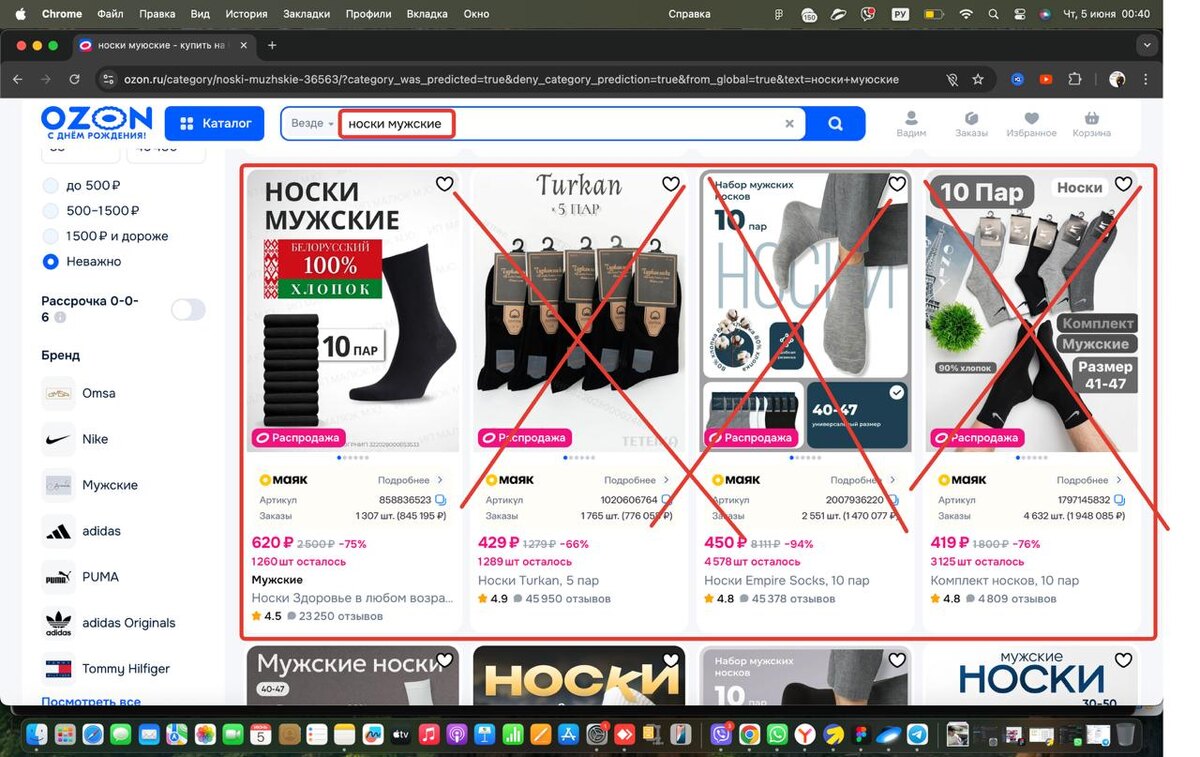Viewport: 1200px width, 757px height.
Task: Open the Носки Turkan, 5 пар title
Action: tap(538, 580)
